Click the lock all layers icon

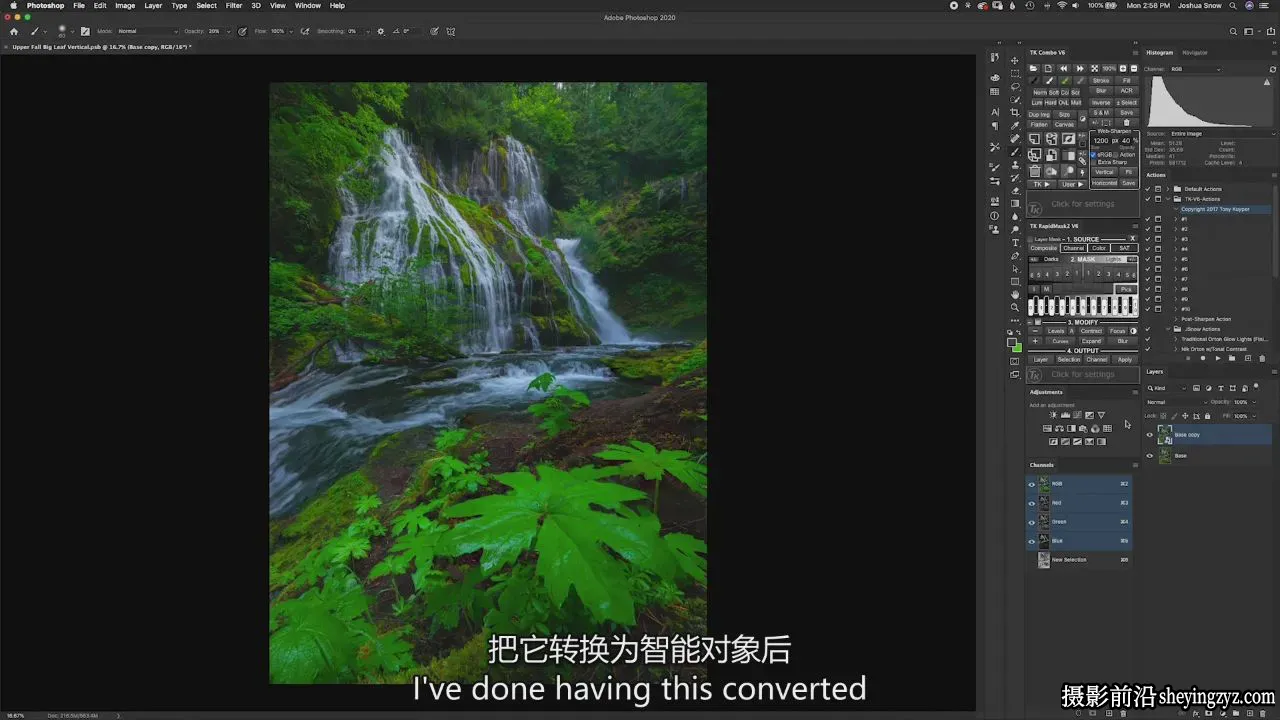coord(1207,416)
